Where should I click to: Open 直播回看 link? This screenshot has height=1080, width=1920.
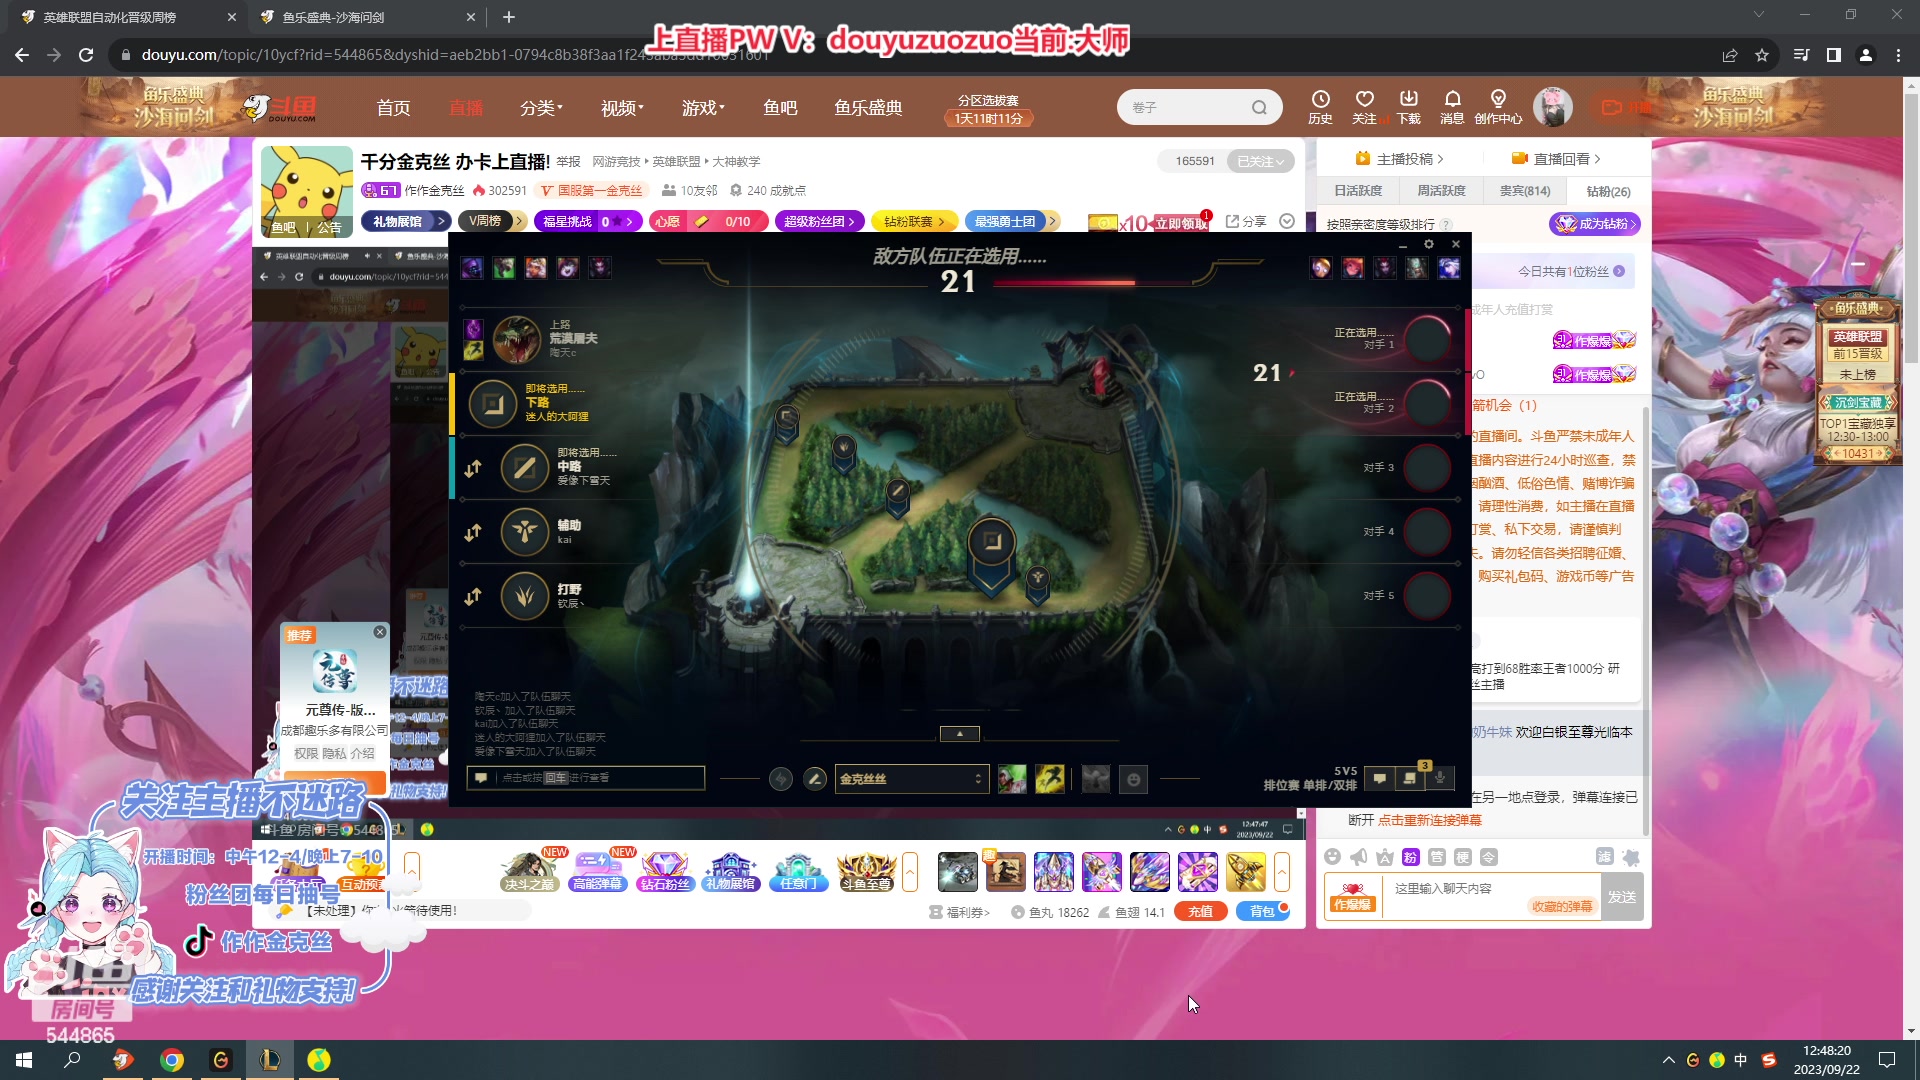[1555, 159]
